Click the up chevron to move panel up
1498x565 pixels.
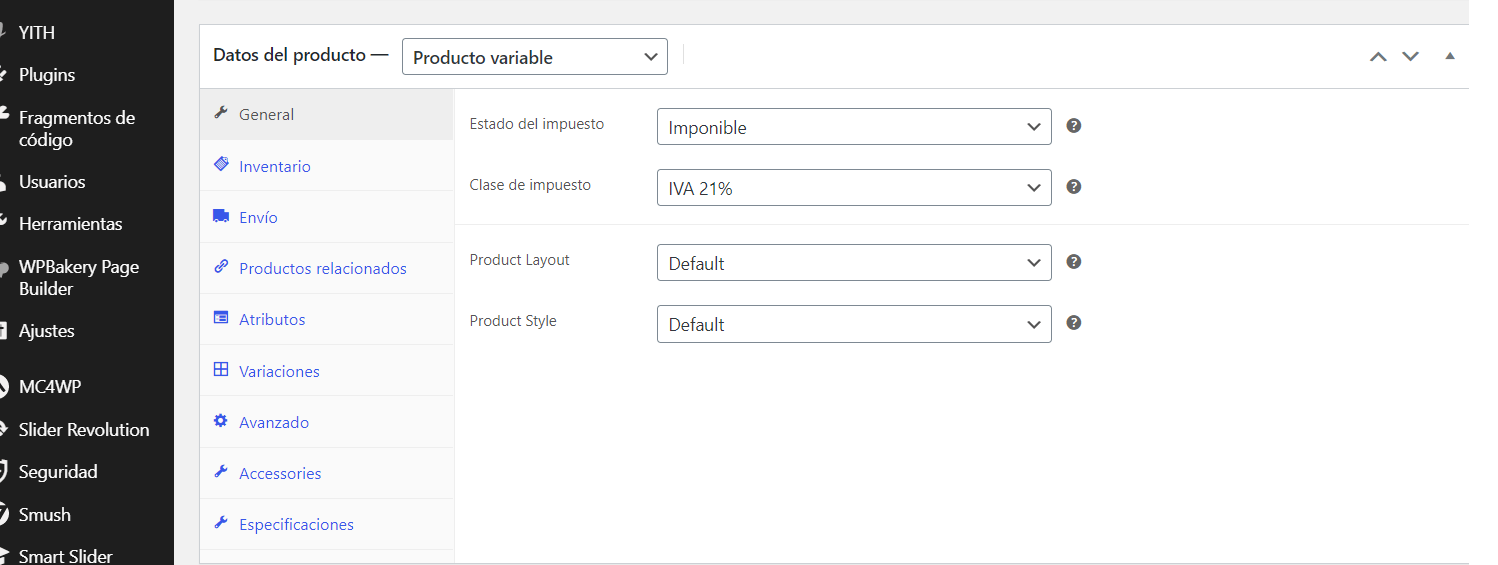[x=1378, y=57]
